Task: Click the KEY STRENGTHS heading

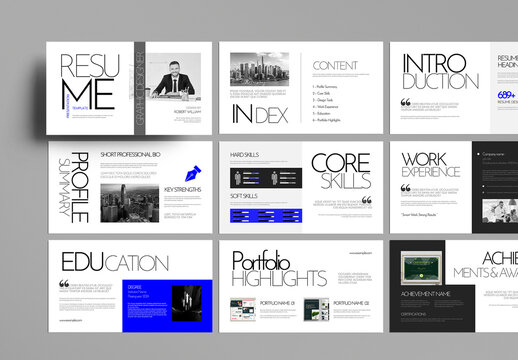Action: (182, 189)
